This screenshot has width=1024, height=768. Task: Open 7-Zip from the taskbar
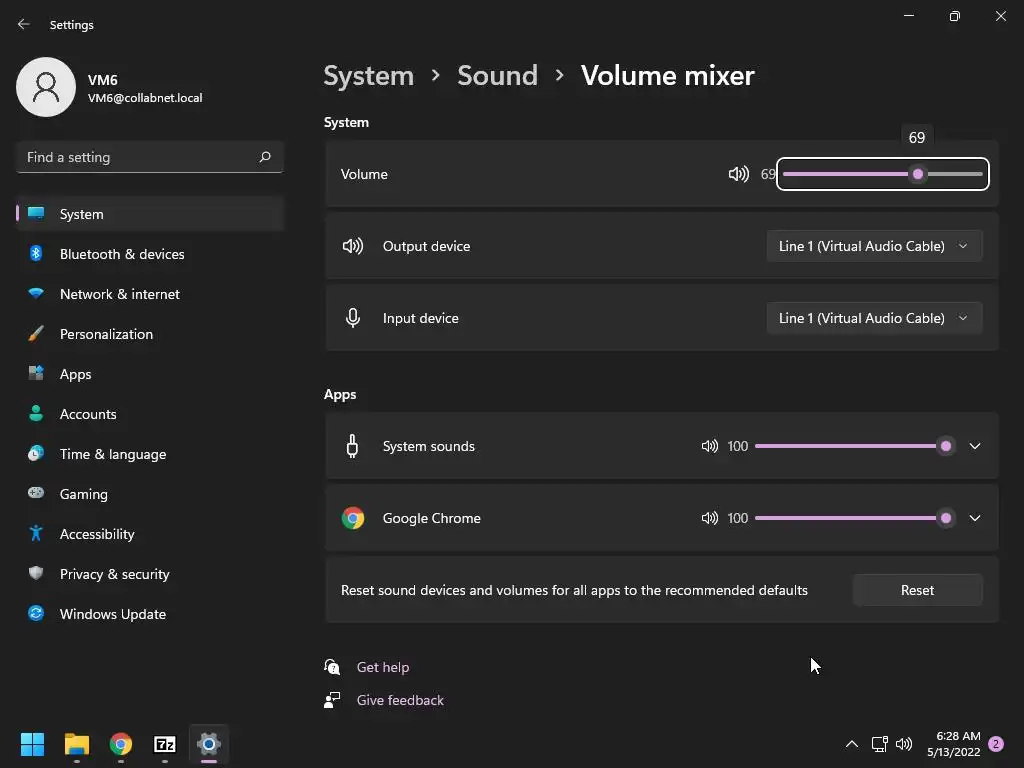coord(165,744)
